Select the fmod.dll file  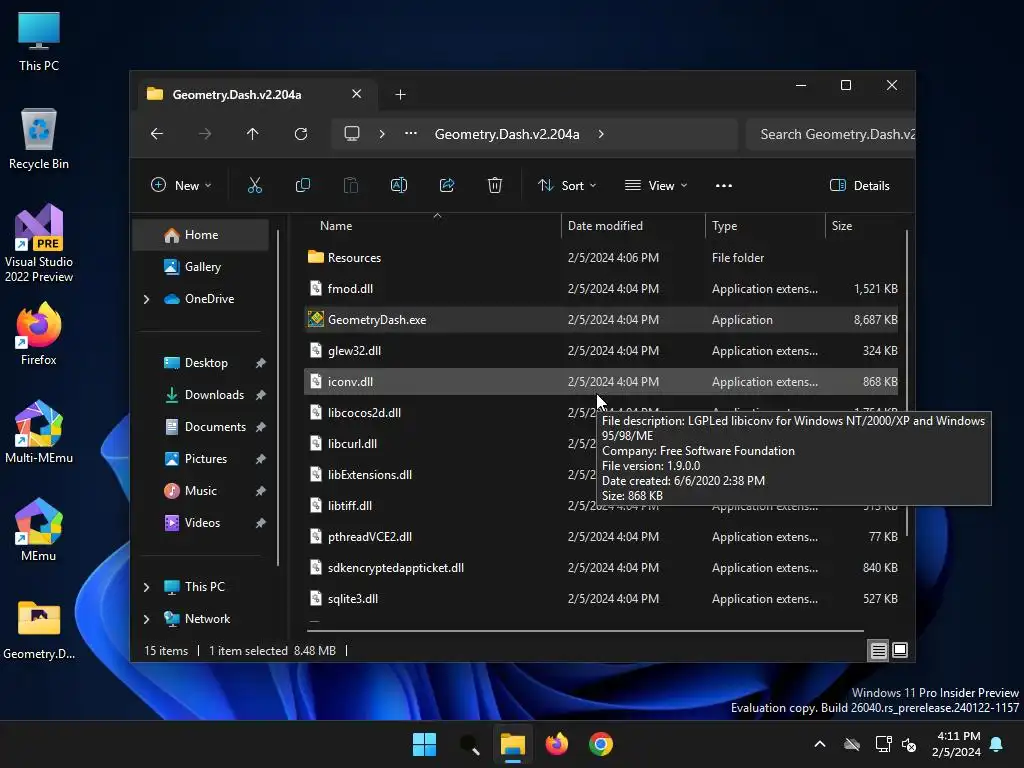(601, 289)
